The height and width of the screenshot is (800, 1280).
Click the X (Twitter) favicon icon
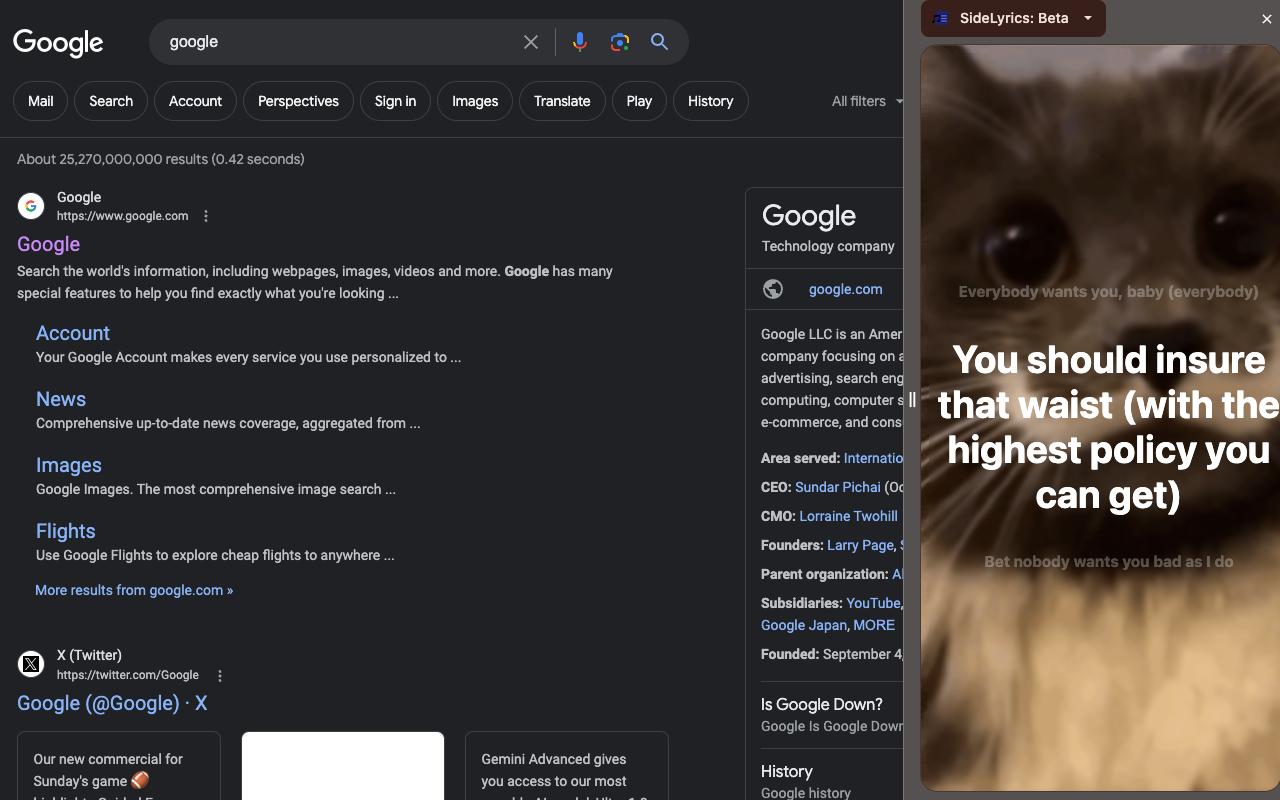pos(31,664)
